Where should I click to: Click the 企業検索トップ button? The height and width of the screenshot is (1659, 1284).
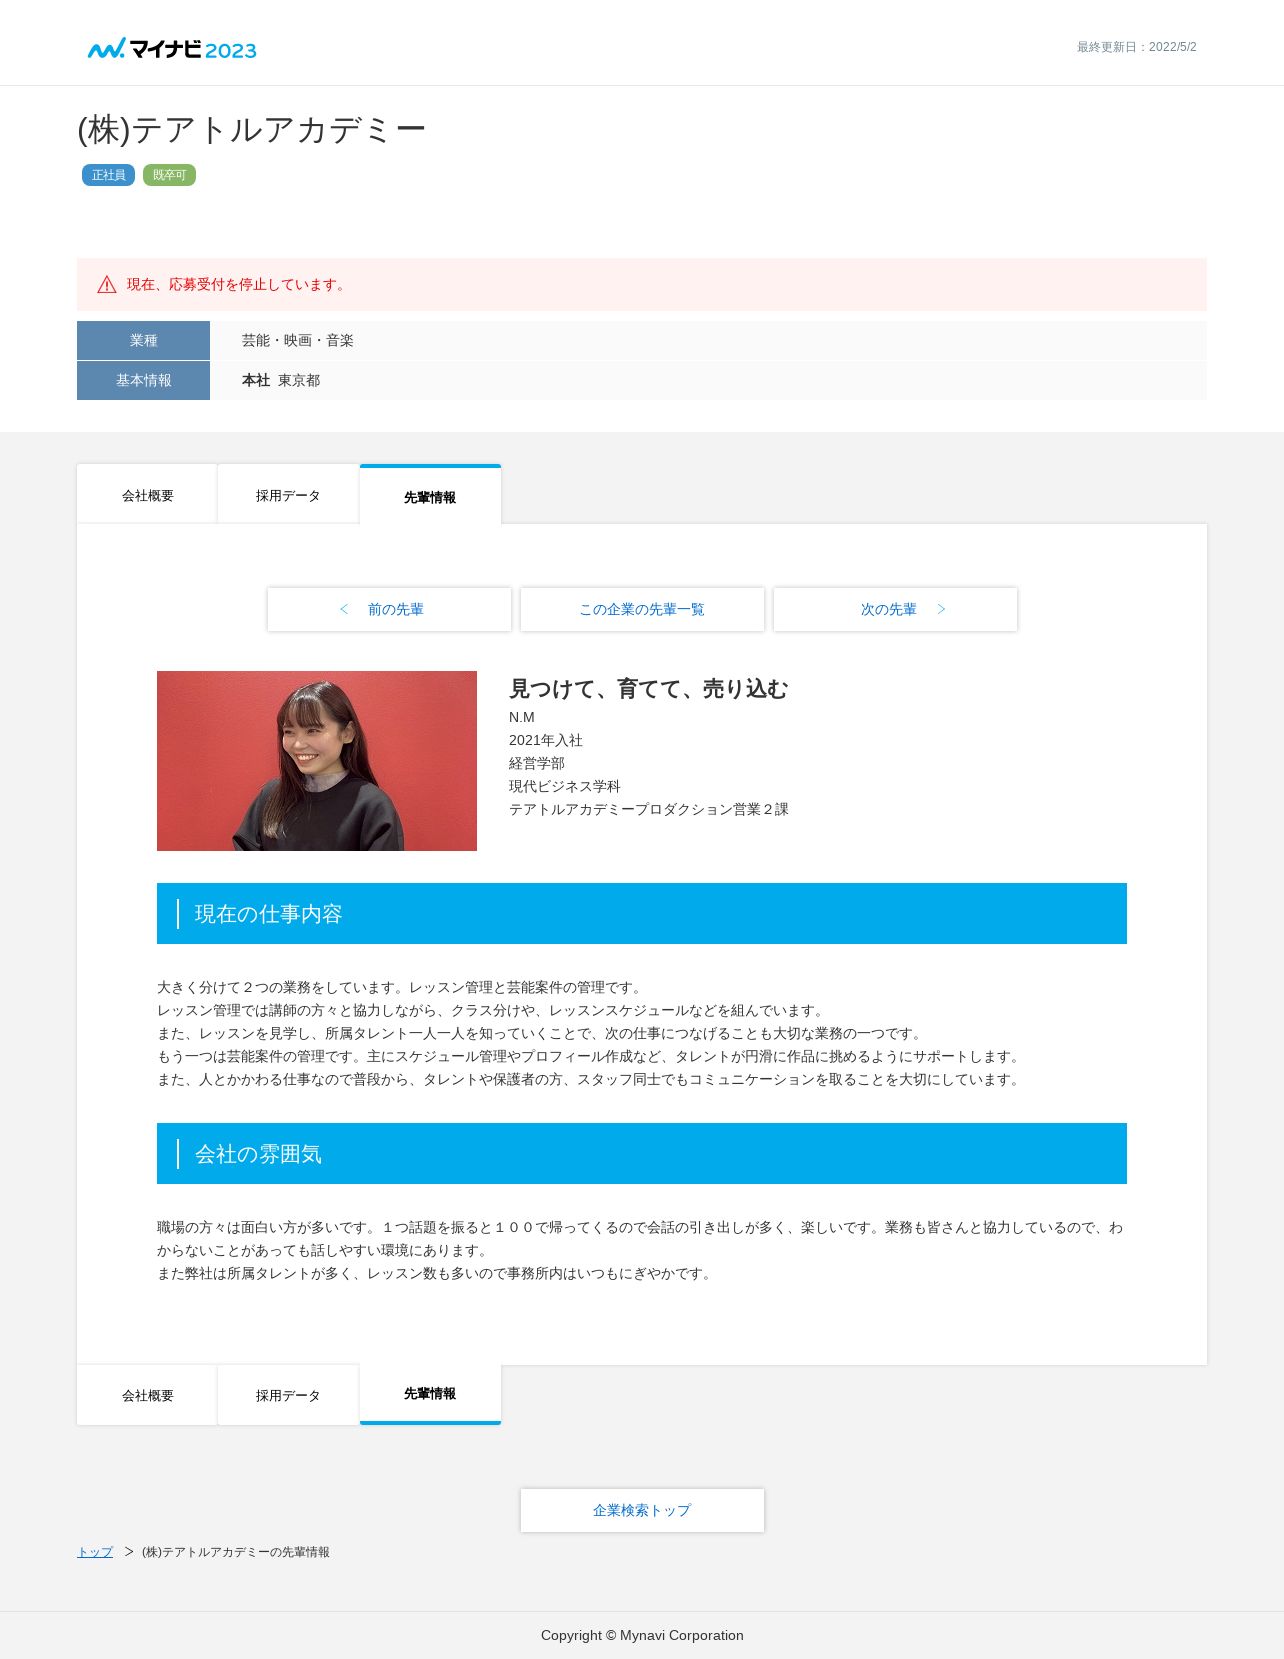642,1510
